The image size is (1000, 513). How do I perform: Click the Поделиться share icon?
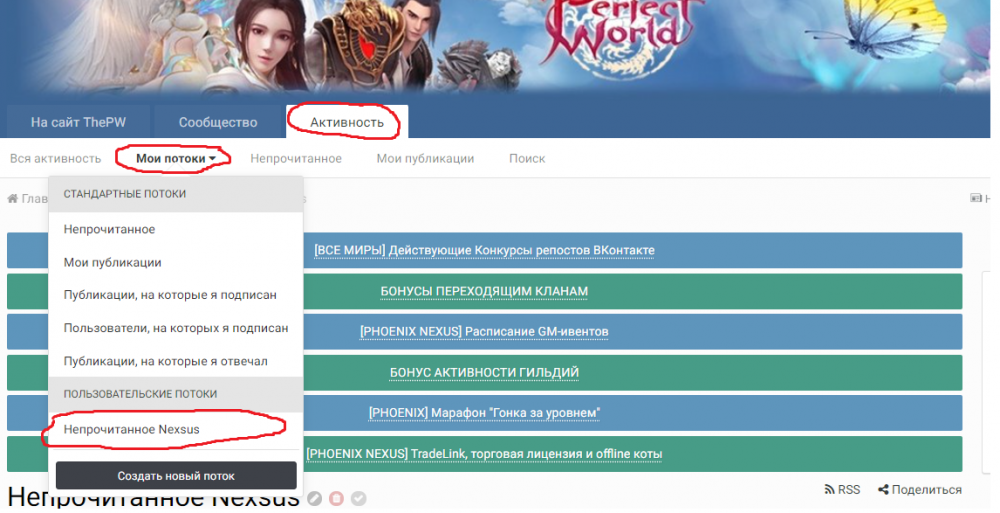(884, 489)
